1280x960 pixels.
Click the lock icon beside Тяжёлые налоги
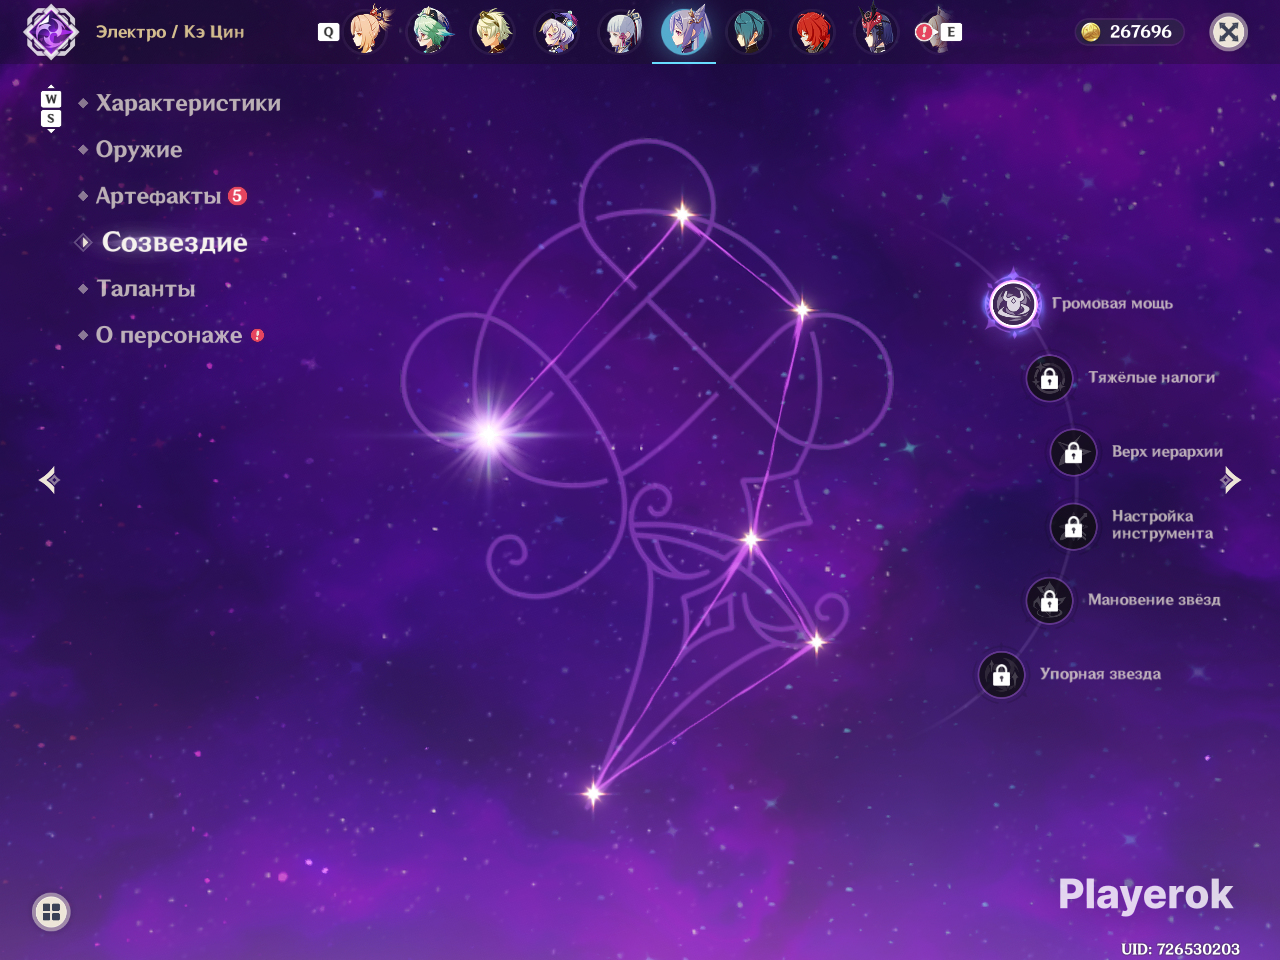1049,378
